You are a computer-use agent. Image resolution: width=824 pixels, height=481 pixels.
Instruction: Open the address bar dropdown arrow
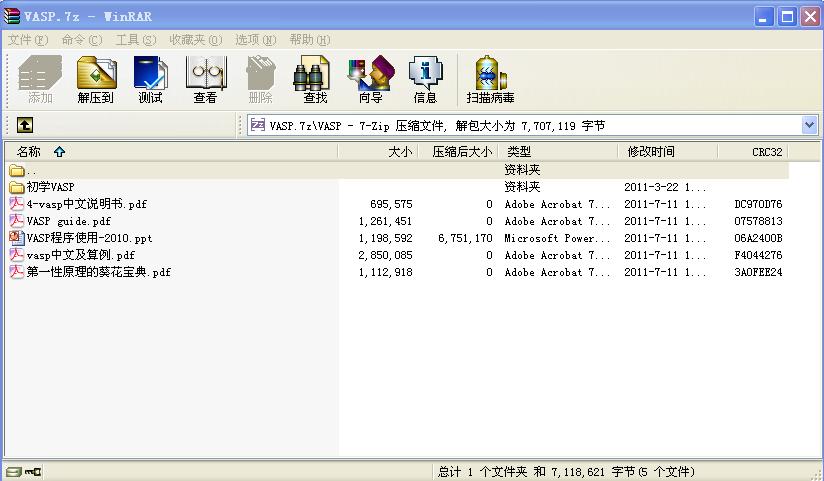tap(809, 125)
